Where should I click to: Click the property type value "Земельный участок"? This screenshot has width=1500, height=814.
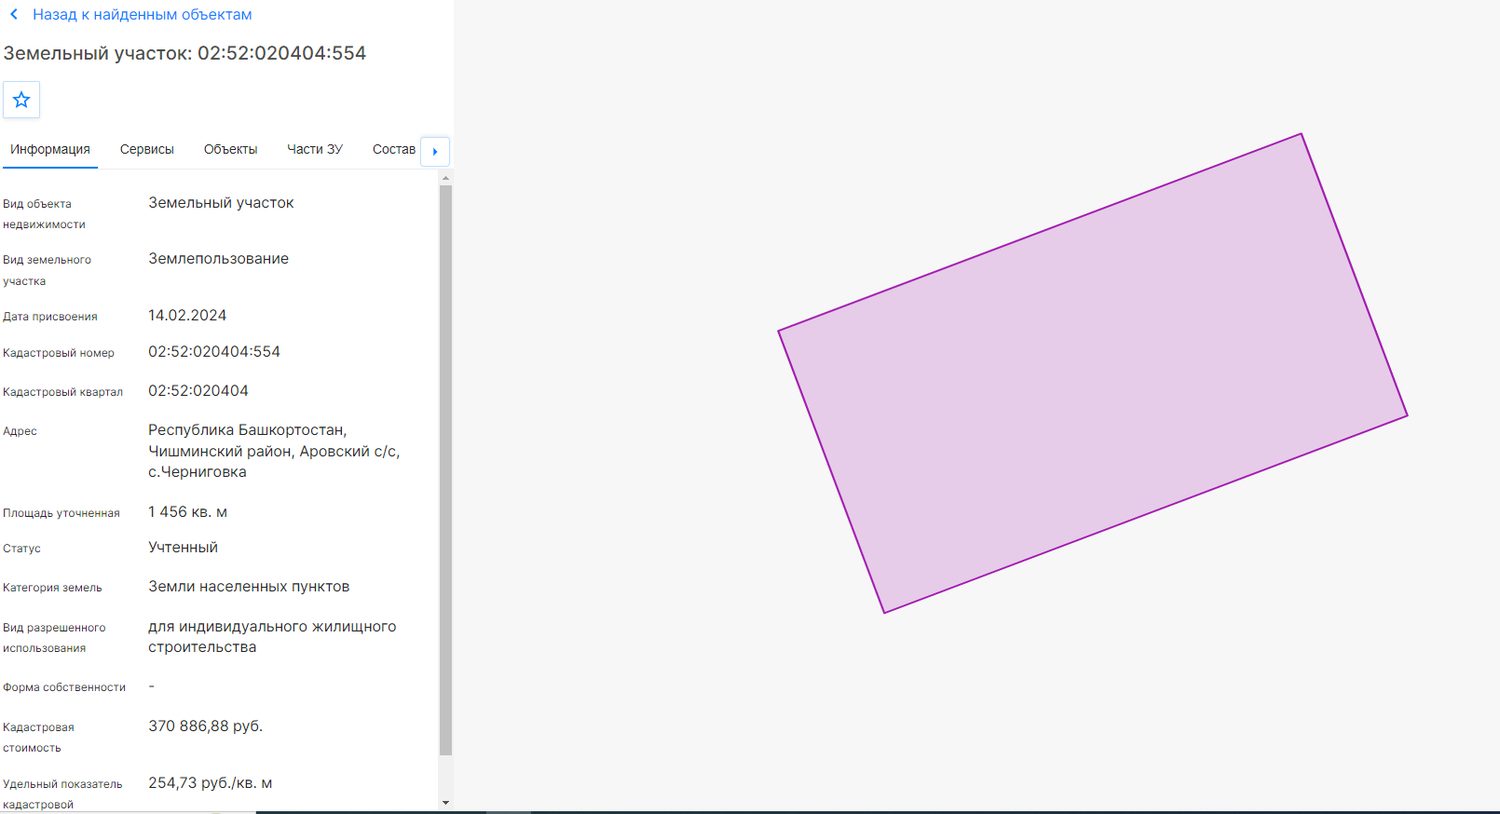[221, 203]
